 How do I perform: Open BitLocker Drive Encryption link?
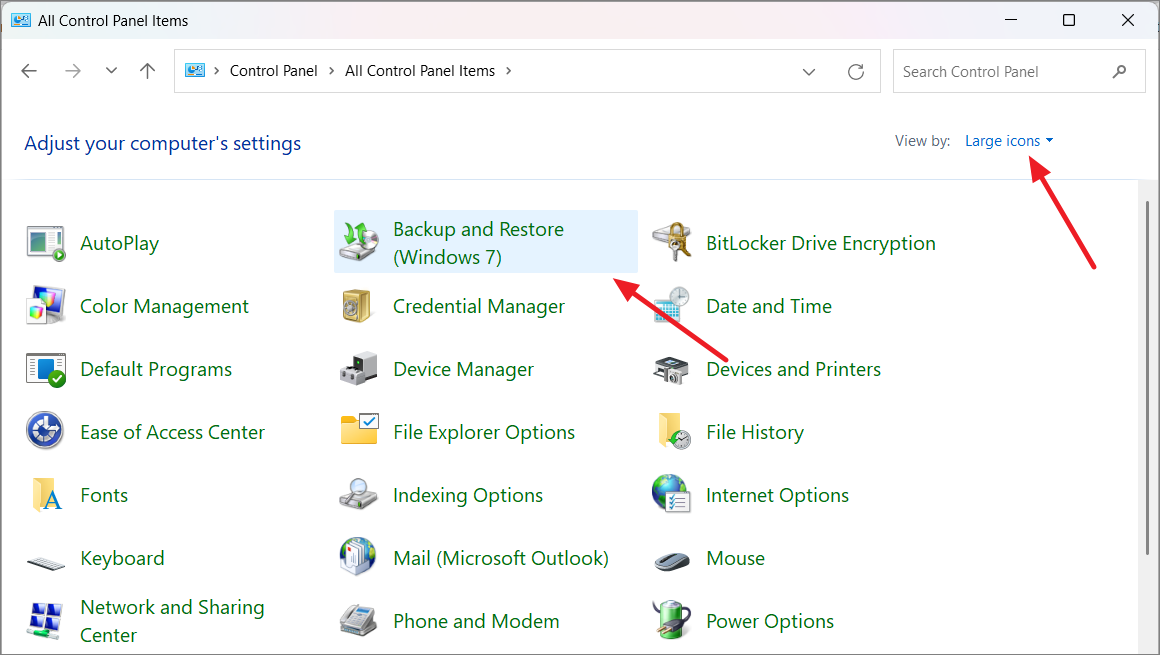820,243
